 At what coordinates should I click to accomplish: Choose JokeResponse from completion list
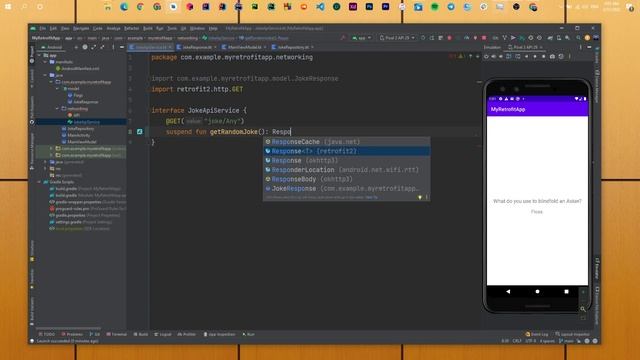(x=346, y=189)
